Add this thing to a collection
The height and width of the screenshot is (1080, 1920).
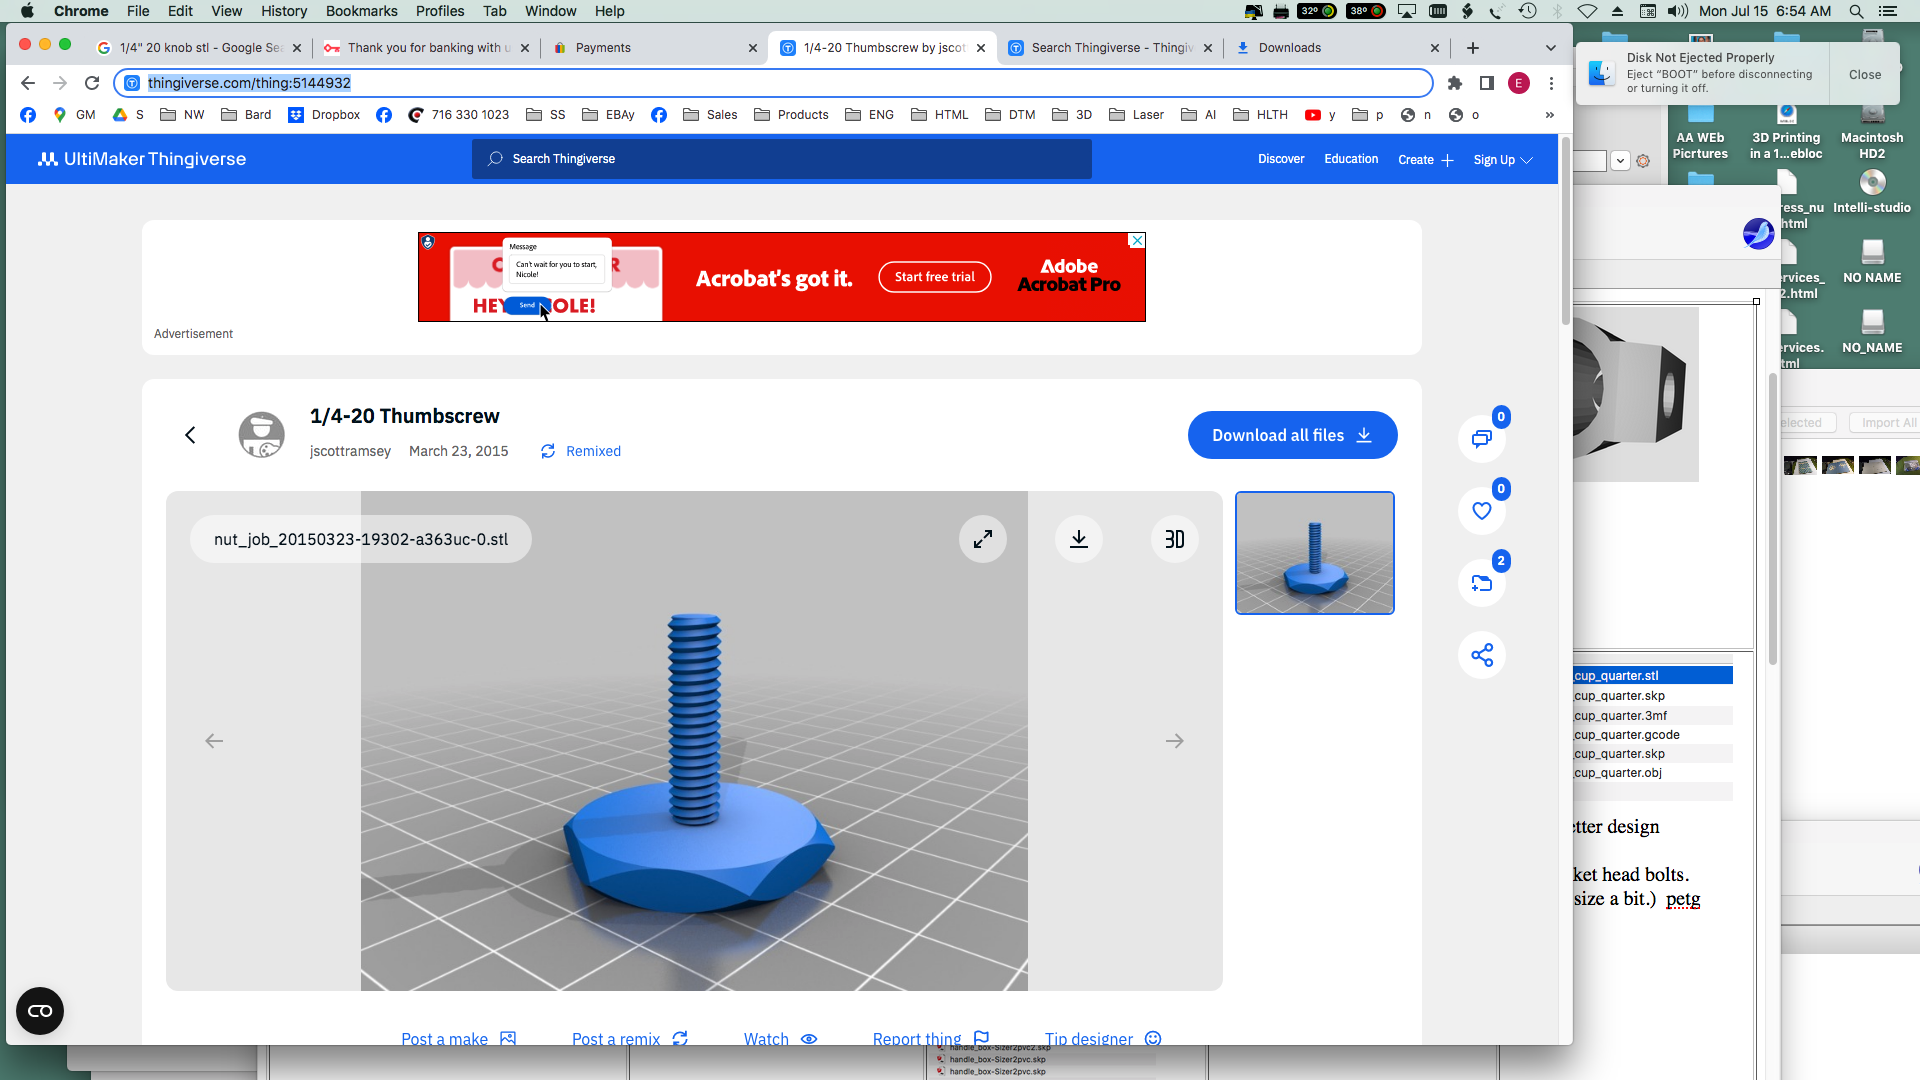[x=1482, y=583]
